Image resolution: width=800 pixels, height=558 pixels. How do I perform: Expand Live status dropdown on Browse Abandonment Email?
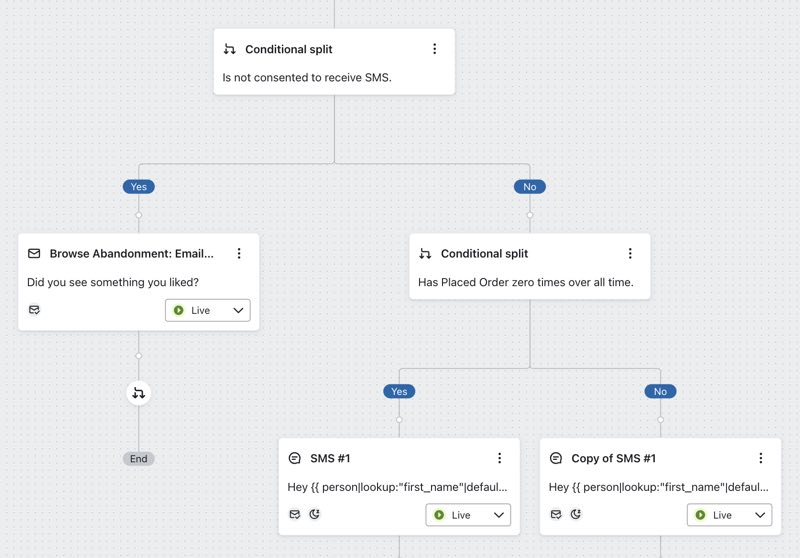point(208,311)
